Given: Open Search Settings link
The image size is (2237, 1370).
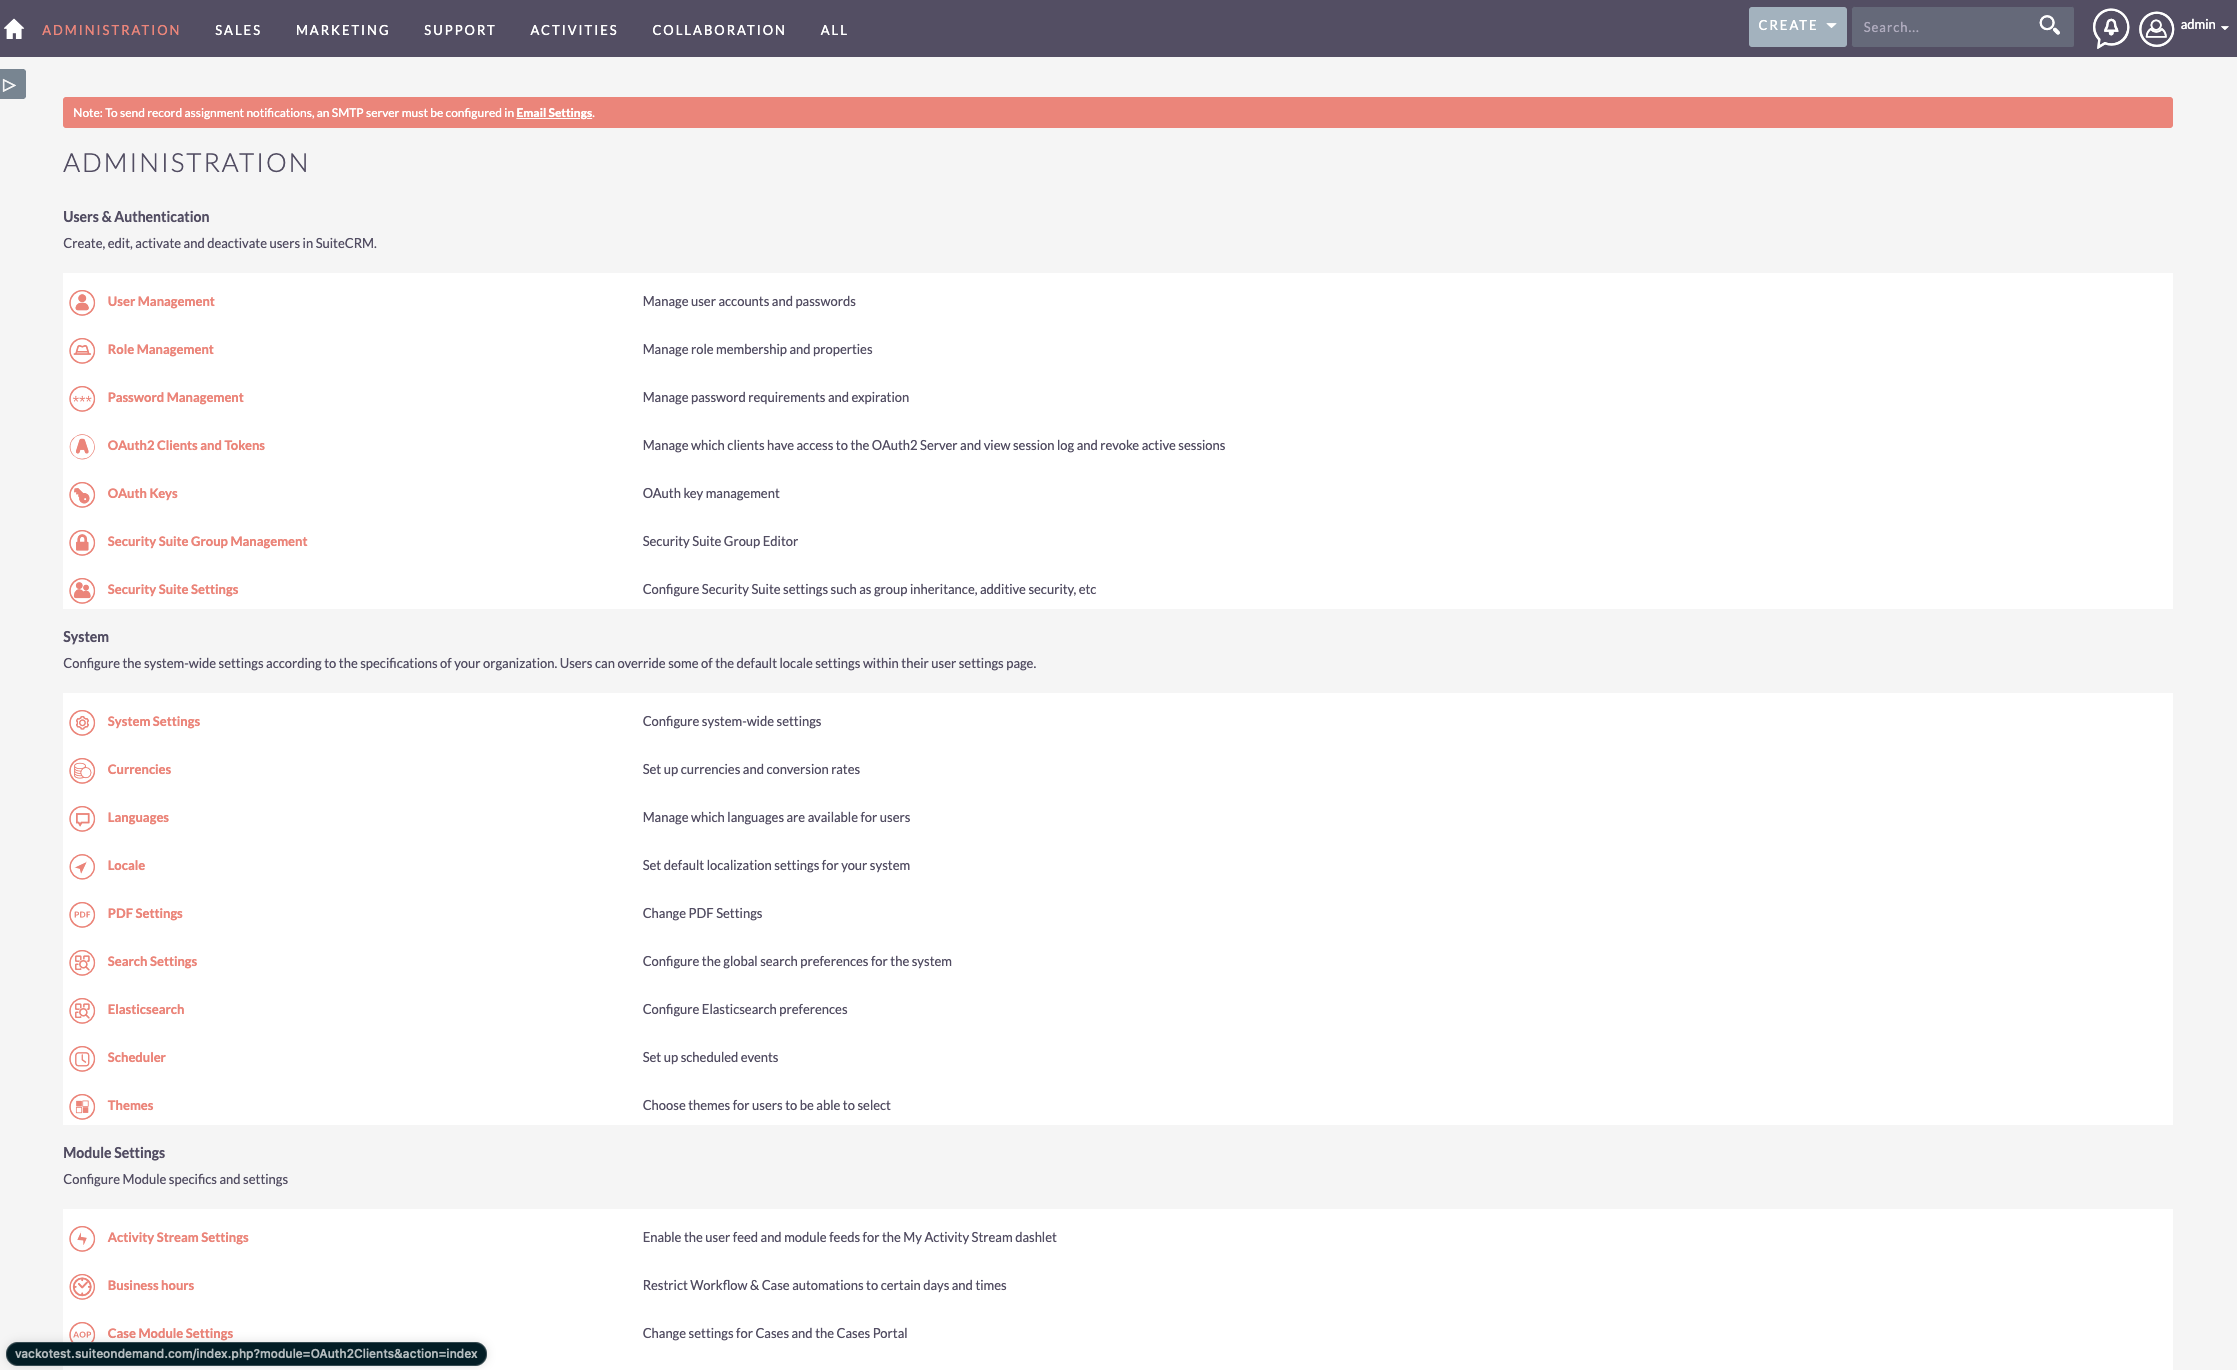Looking at the screenshot, I should (152, 961).
